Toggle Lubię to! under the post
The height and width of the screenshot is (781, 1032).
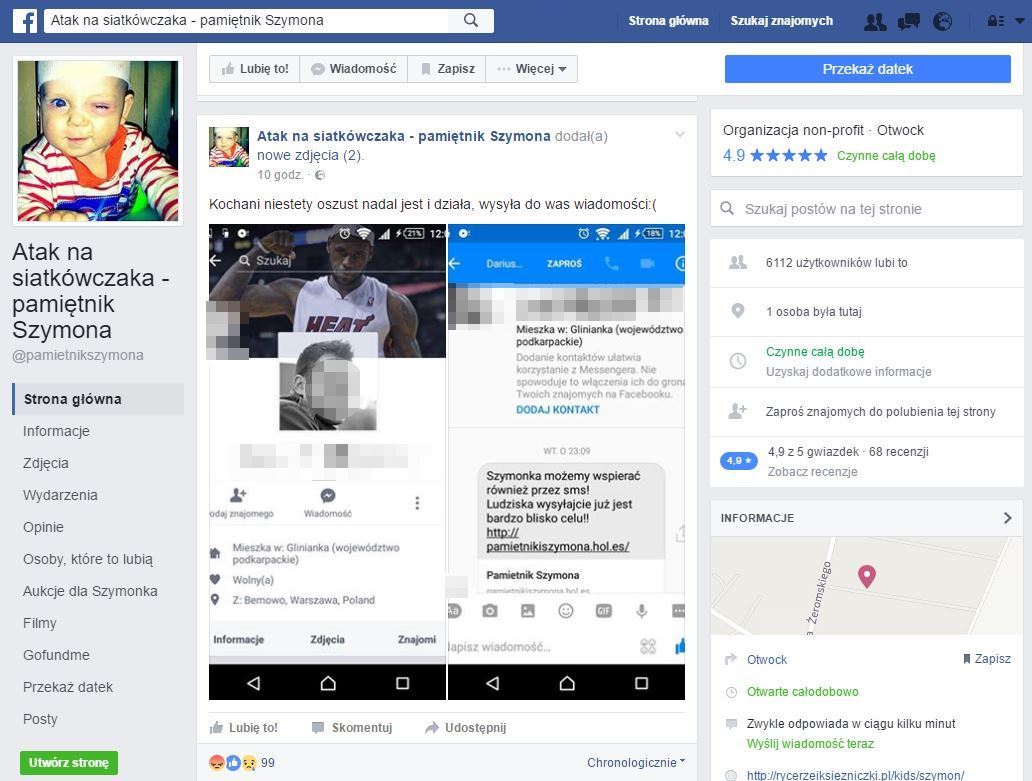click(x=244, y=727)
